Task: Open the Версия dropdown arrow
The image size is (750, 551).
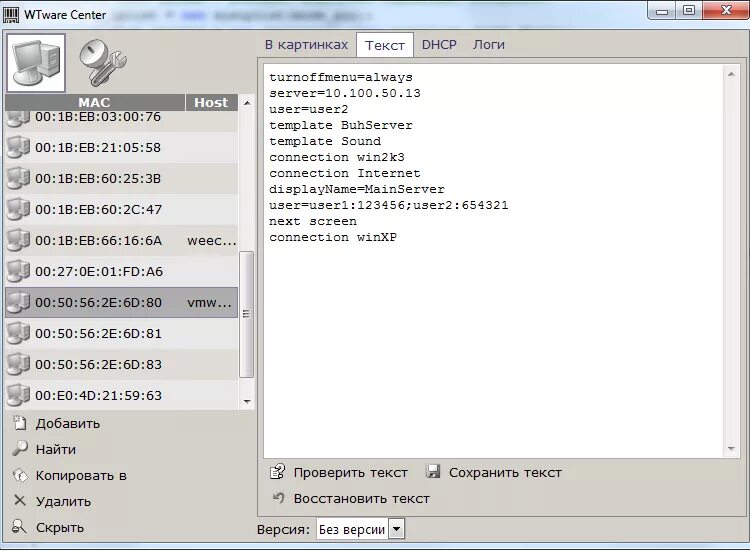Action: coord(397,529)
